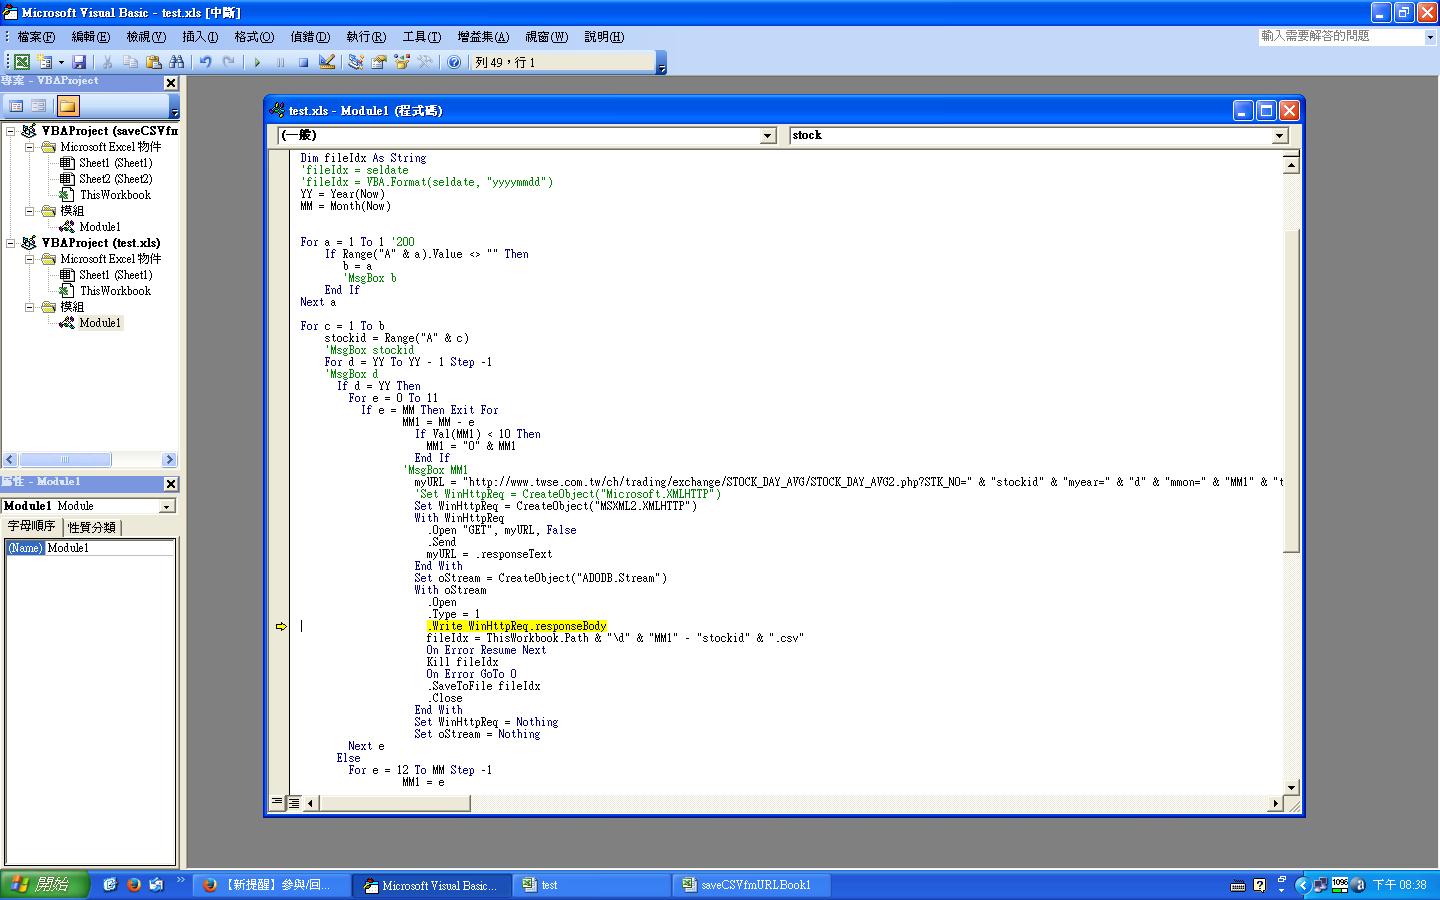This screenshot has height=900, width=1440.
Task: Open the stock procedure dropdown
Action: point(1280,136)
